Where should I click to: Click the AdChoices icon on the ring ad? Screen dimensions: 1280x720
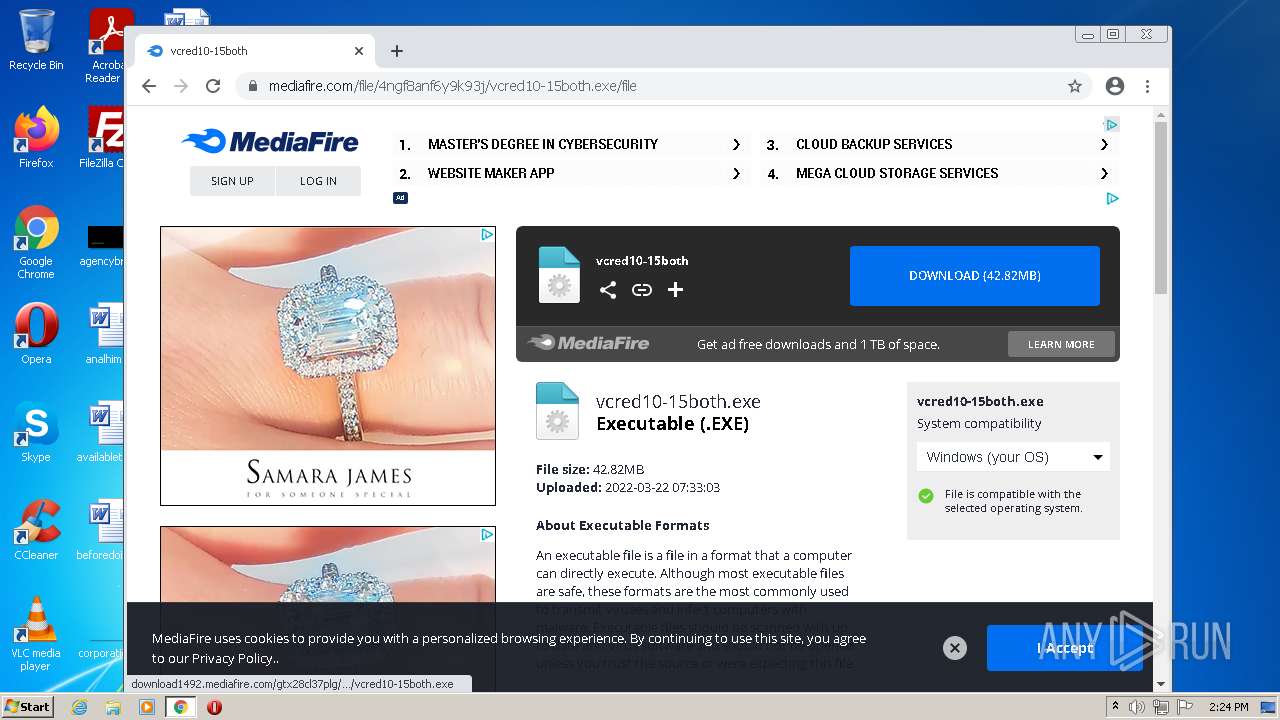click(487, 235)
